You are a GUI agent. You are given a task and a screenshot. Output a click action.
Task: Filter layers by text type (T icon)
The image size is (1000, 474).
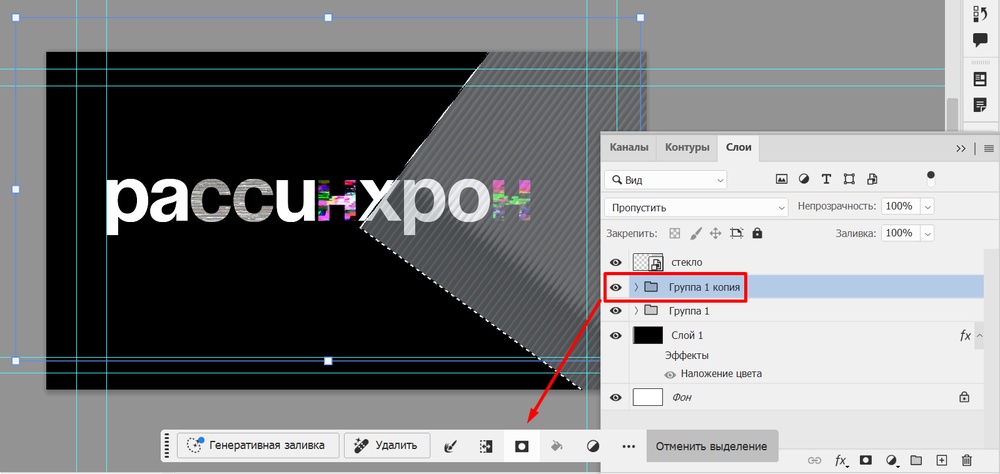pos(826,180)
